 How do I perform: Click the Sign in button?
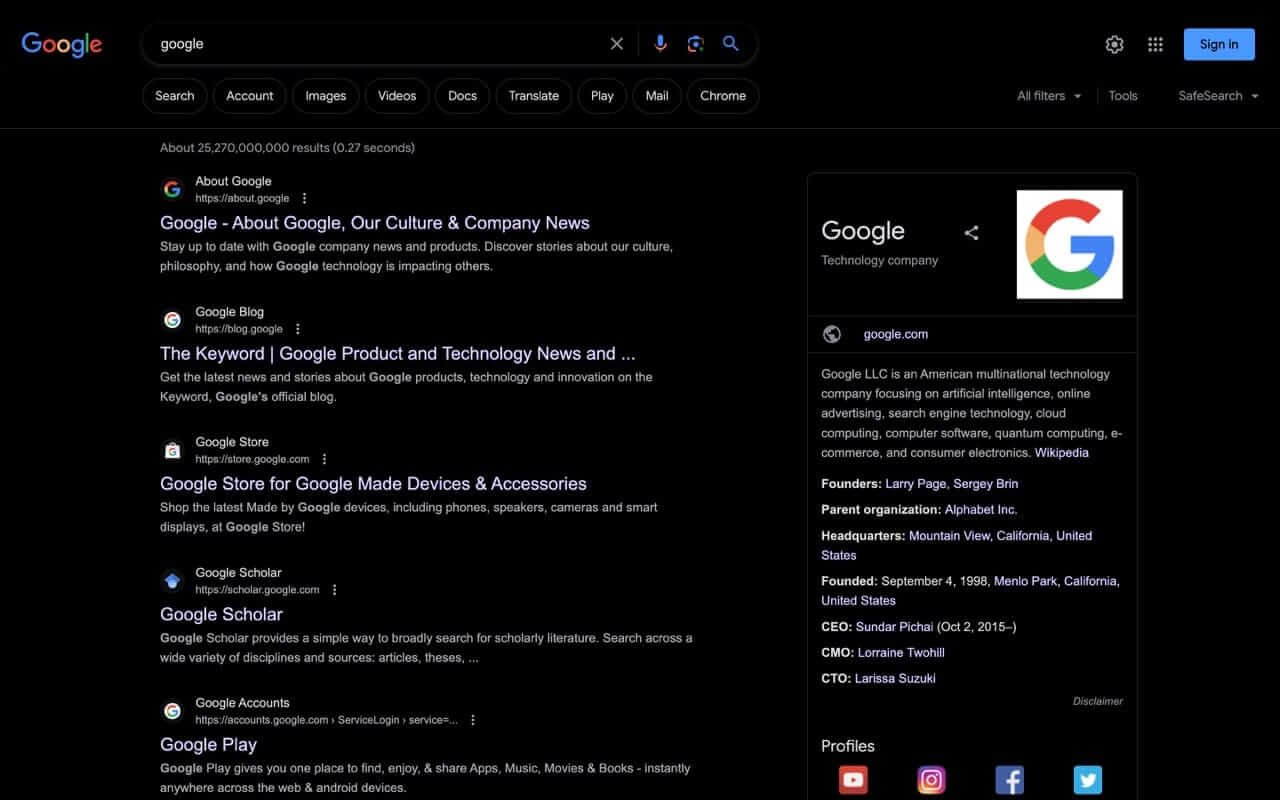tap(1219, 44)
